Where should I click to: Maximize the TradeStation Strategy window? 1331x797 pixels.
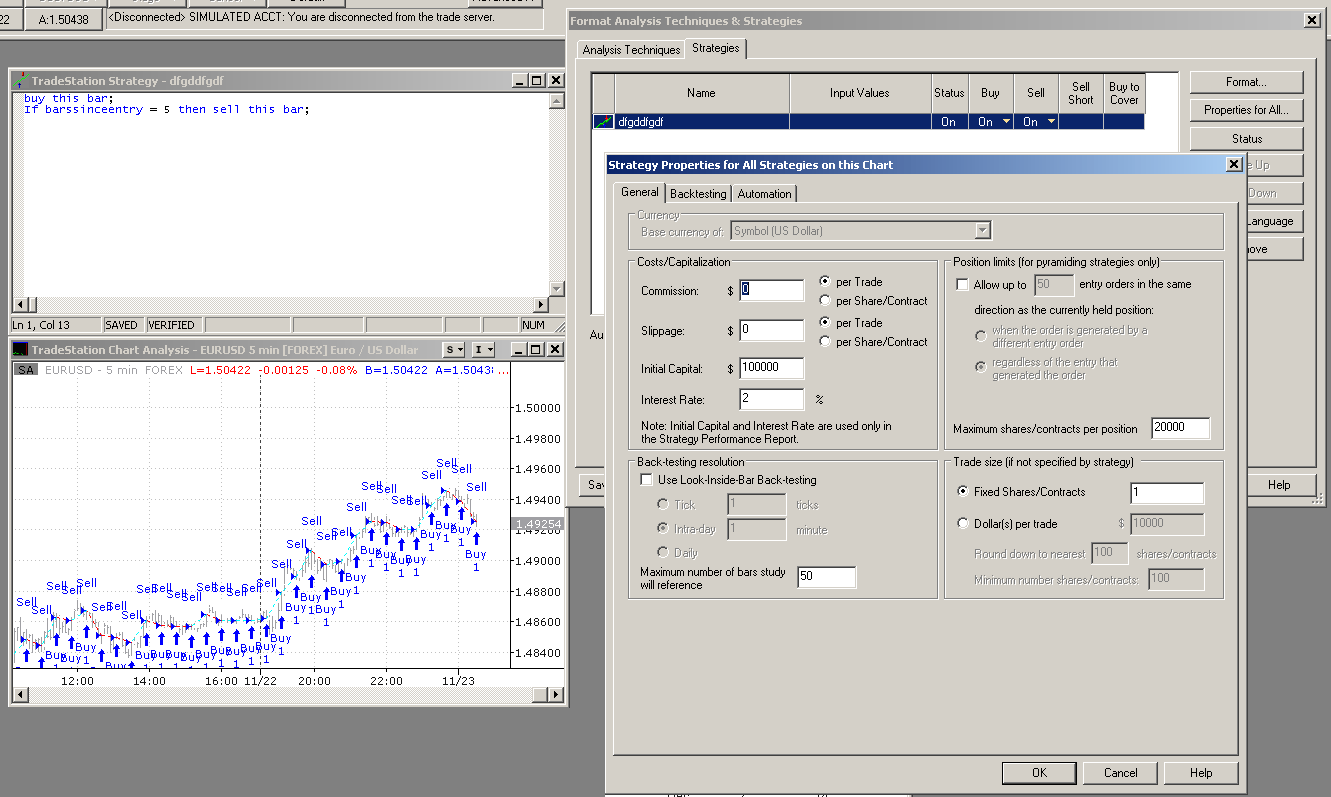(x=536, y=81)
